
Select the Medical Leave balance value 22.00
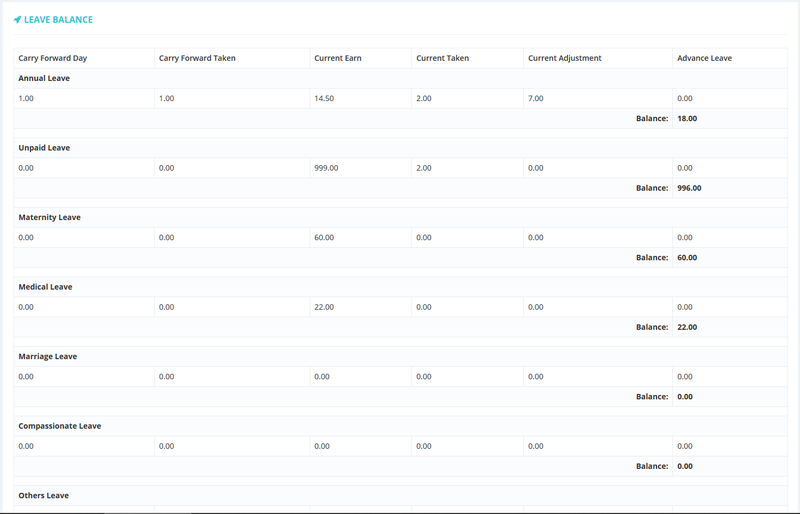coord(687,327)
